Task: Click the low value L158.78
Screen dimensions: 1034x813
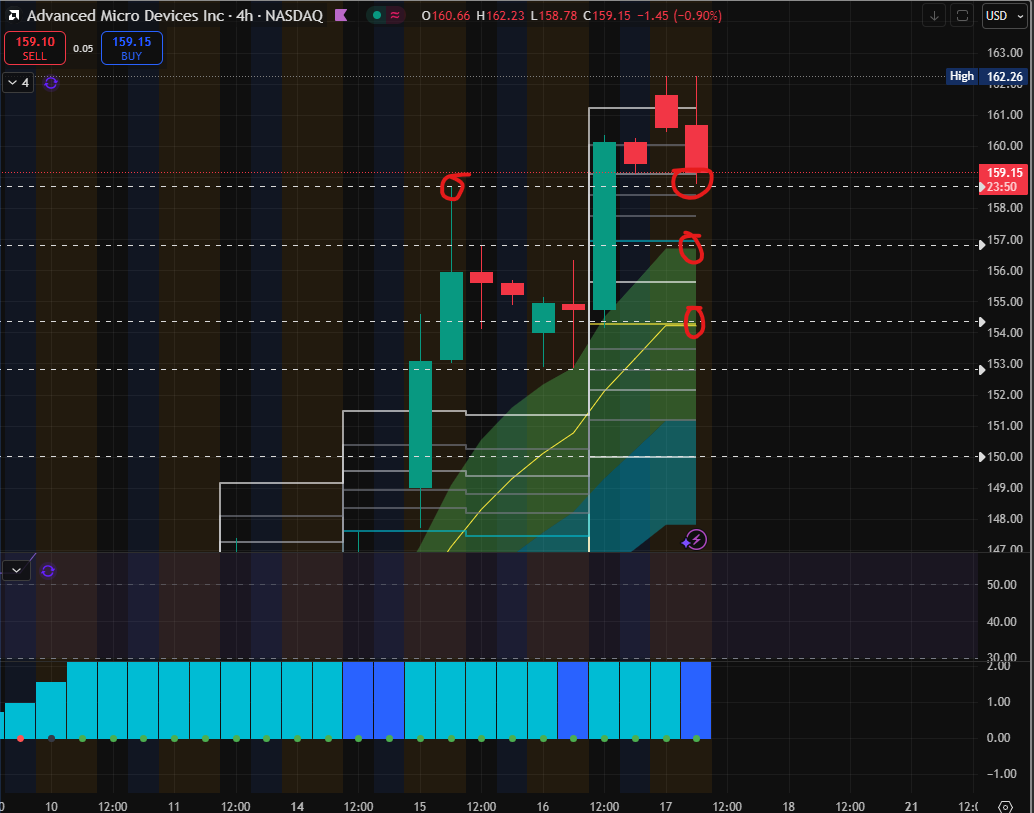Action: [x=554, y=15]
